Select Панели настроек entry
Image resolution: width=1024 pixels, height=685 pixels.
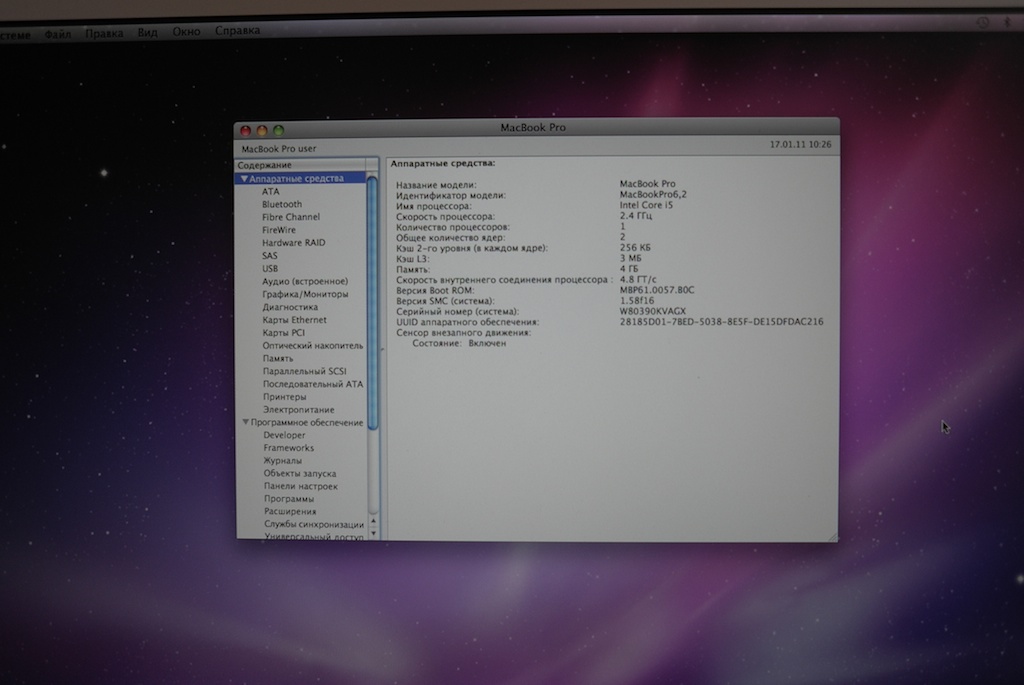300,486
